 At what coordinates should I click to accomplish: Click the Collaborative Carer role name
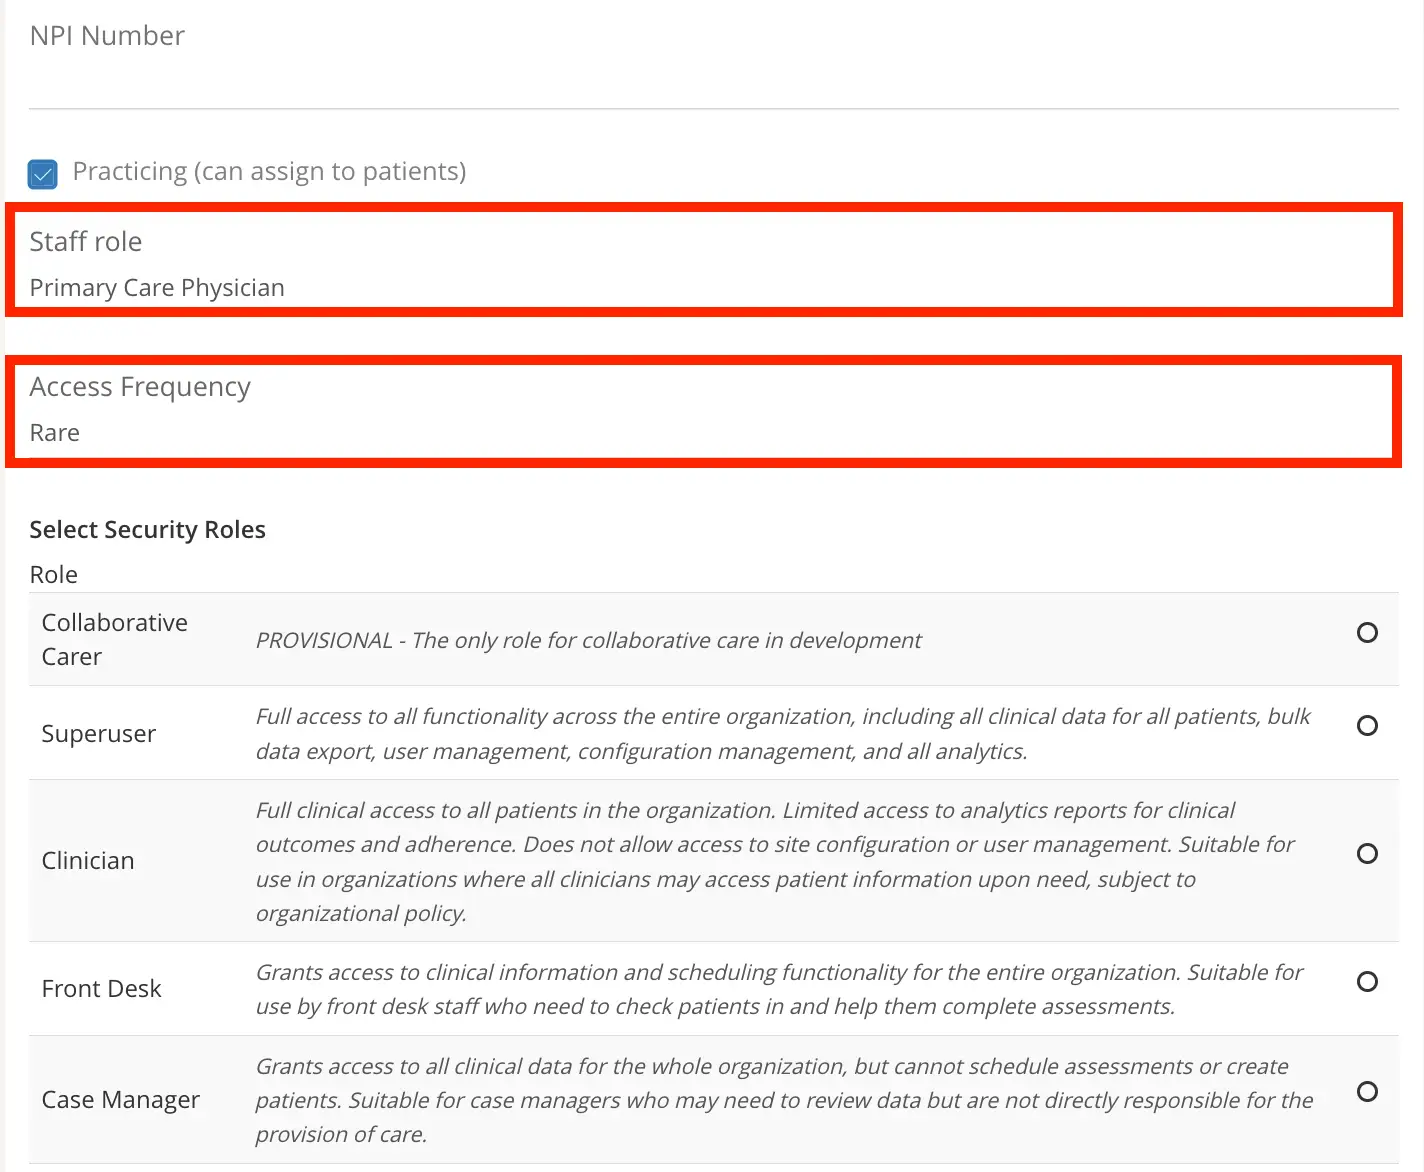[x=114, y=639]
